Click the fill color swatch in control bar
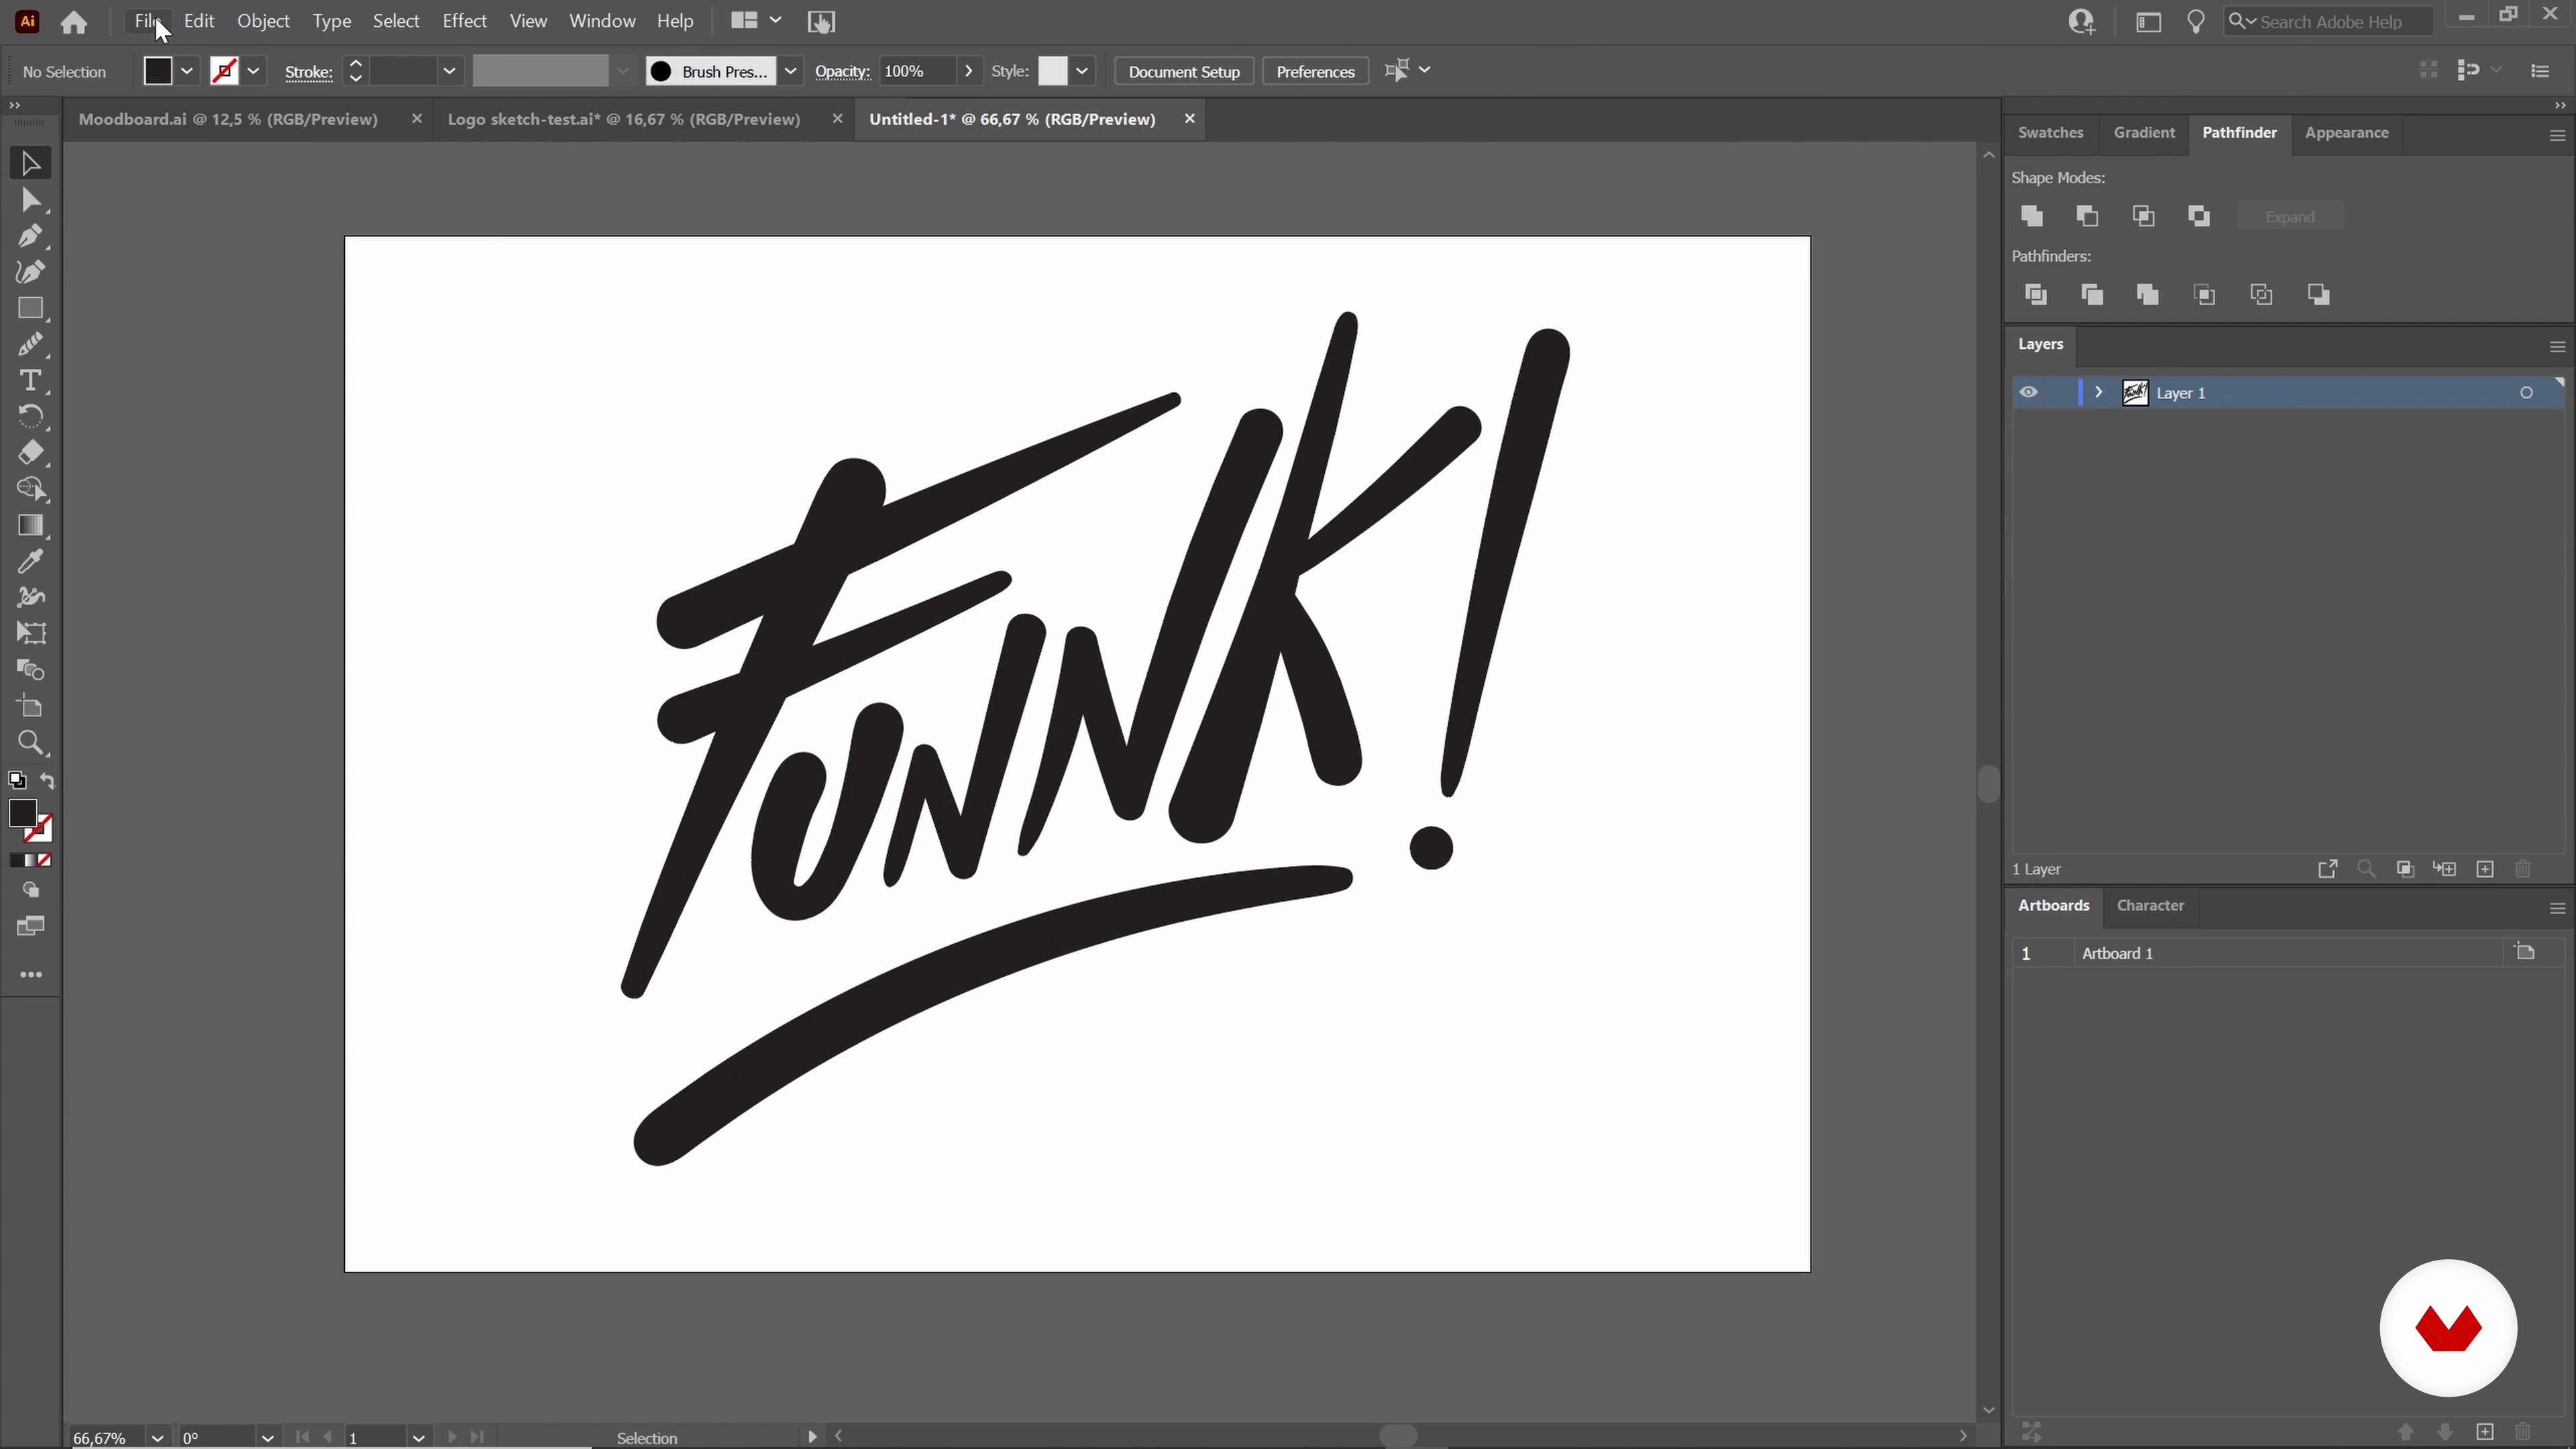Image resolution: width=2576 pixels, height=1449 pixels. (158, 71)
